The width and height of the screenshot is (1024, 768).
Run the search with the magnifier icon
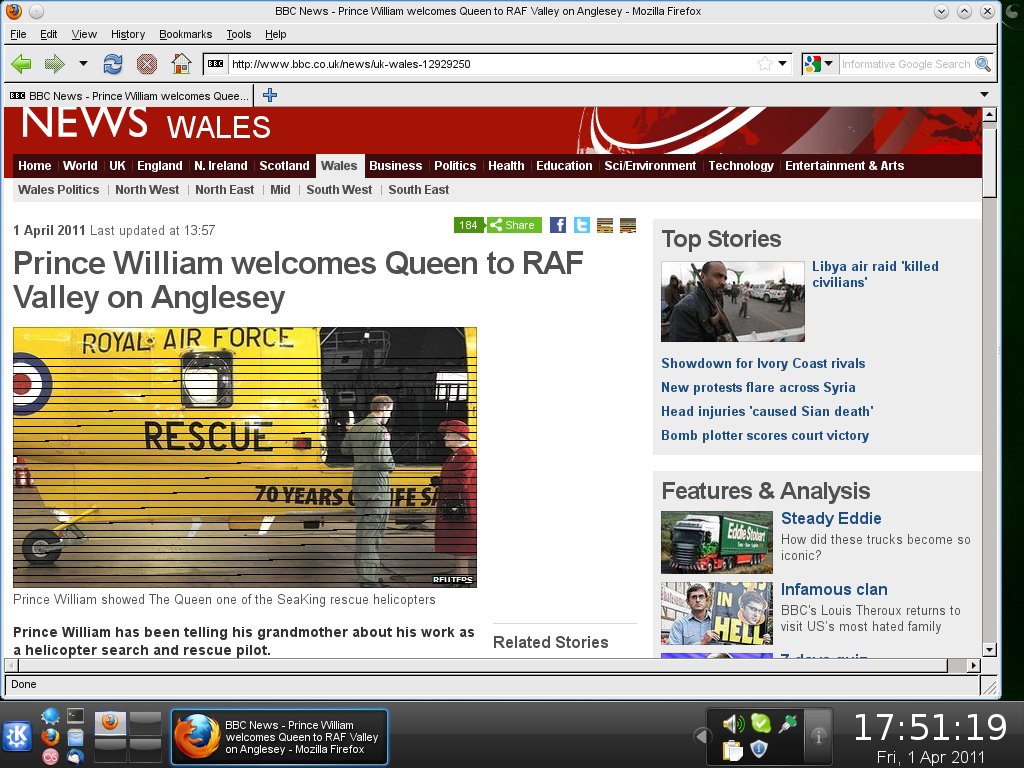click(983, 64)
